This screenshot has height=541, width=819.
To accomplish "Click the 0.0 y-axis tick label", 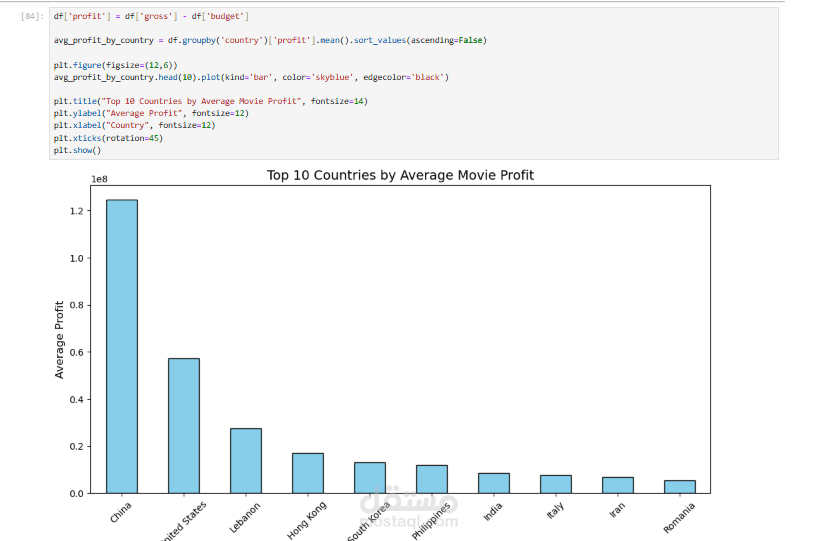I will coord(76,493).
